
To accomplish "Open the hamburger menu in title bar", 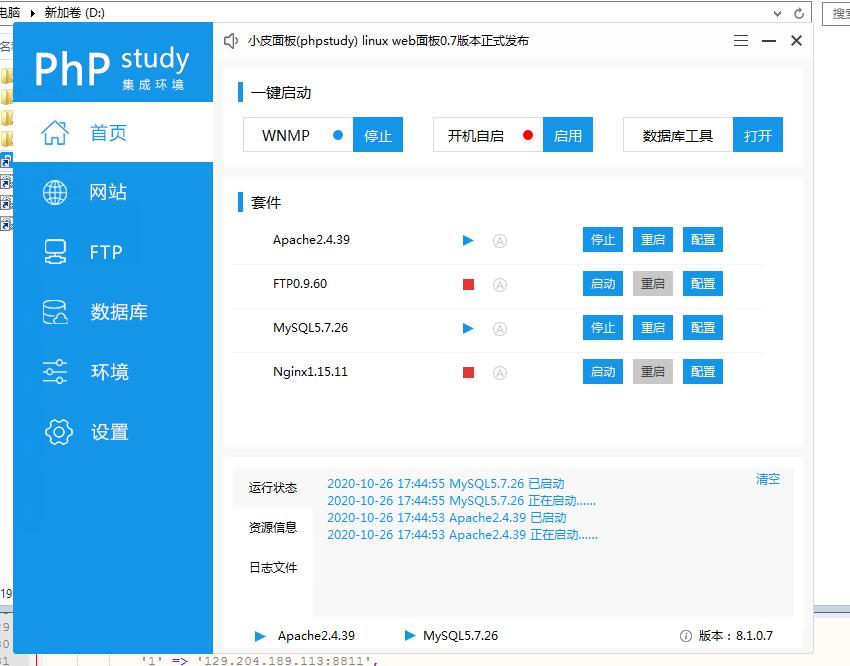I will point(741,41).
